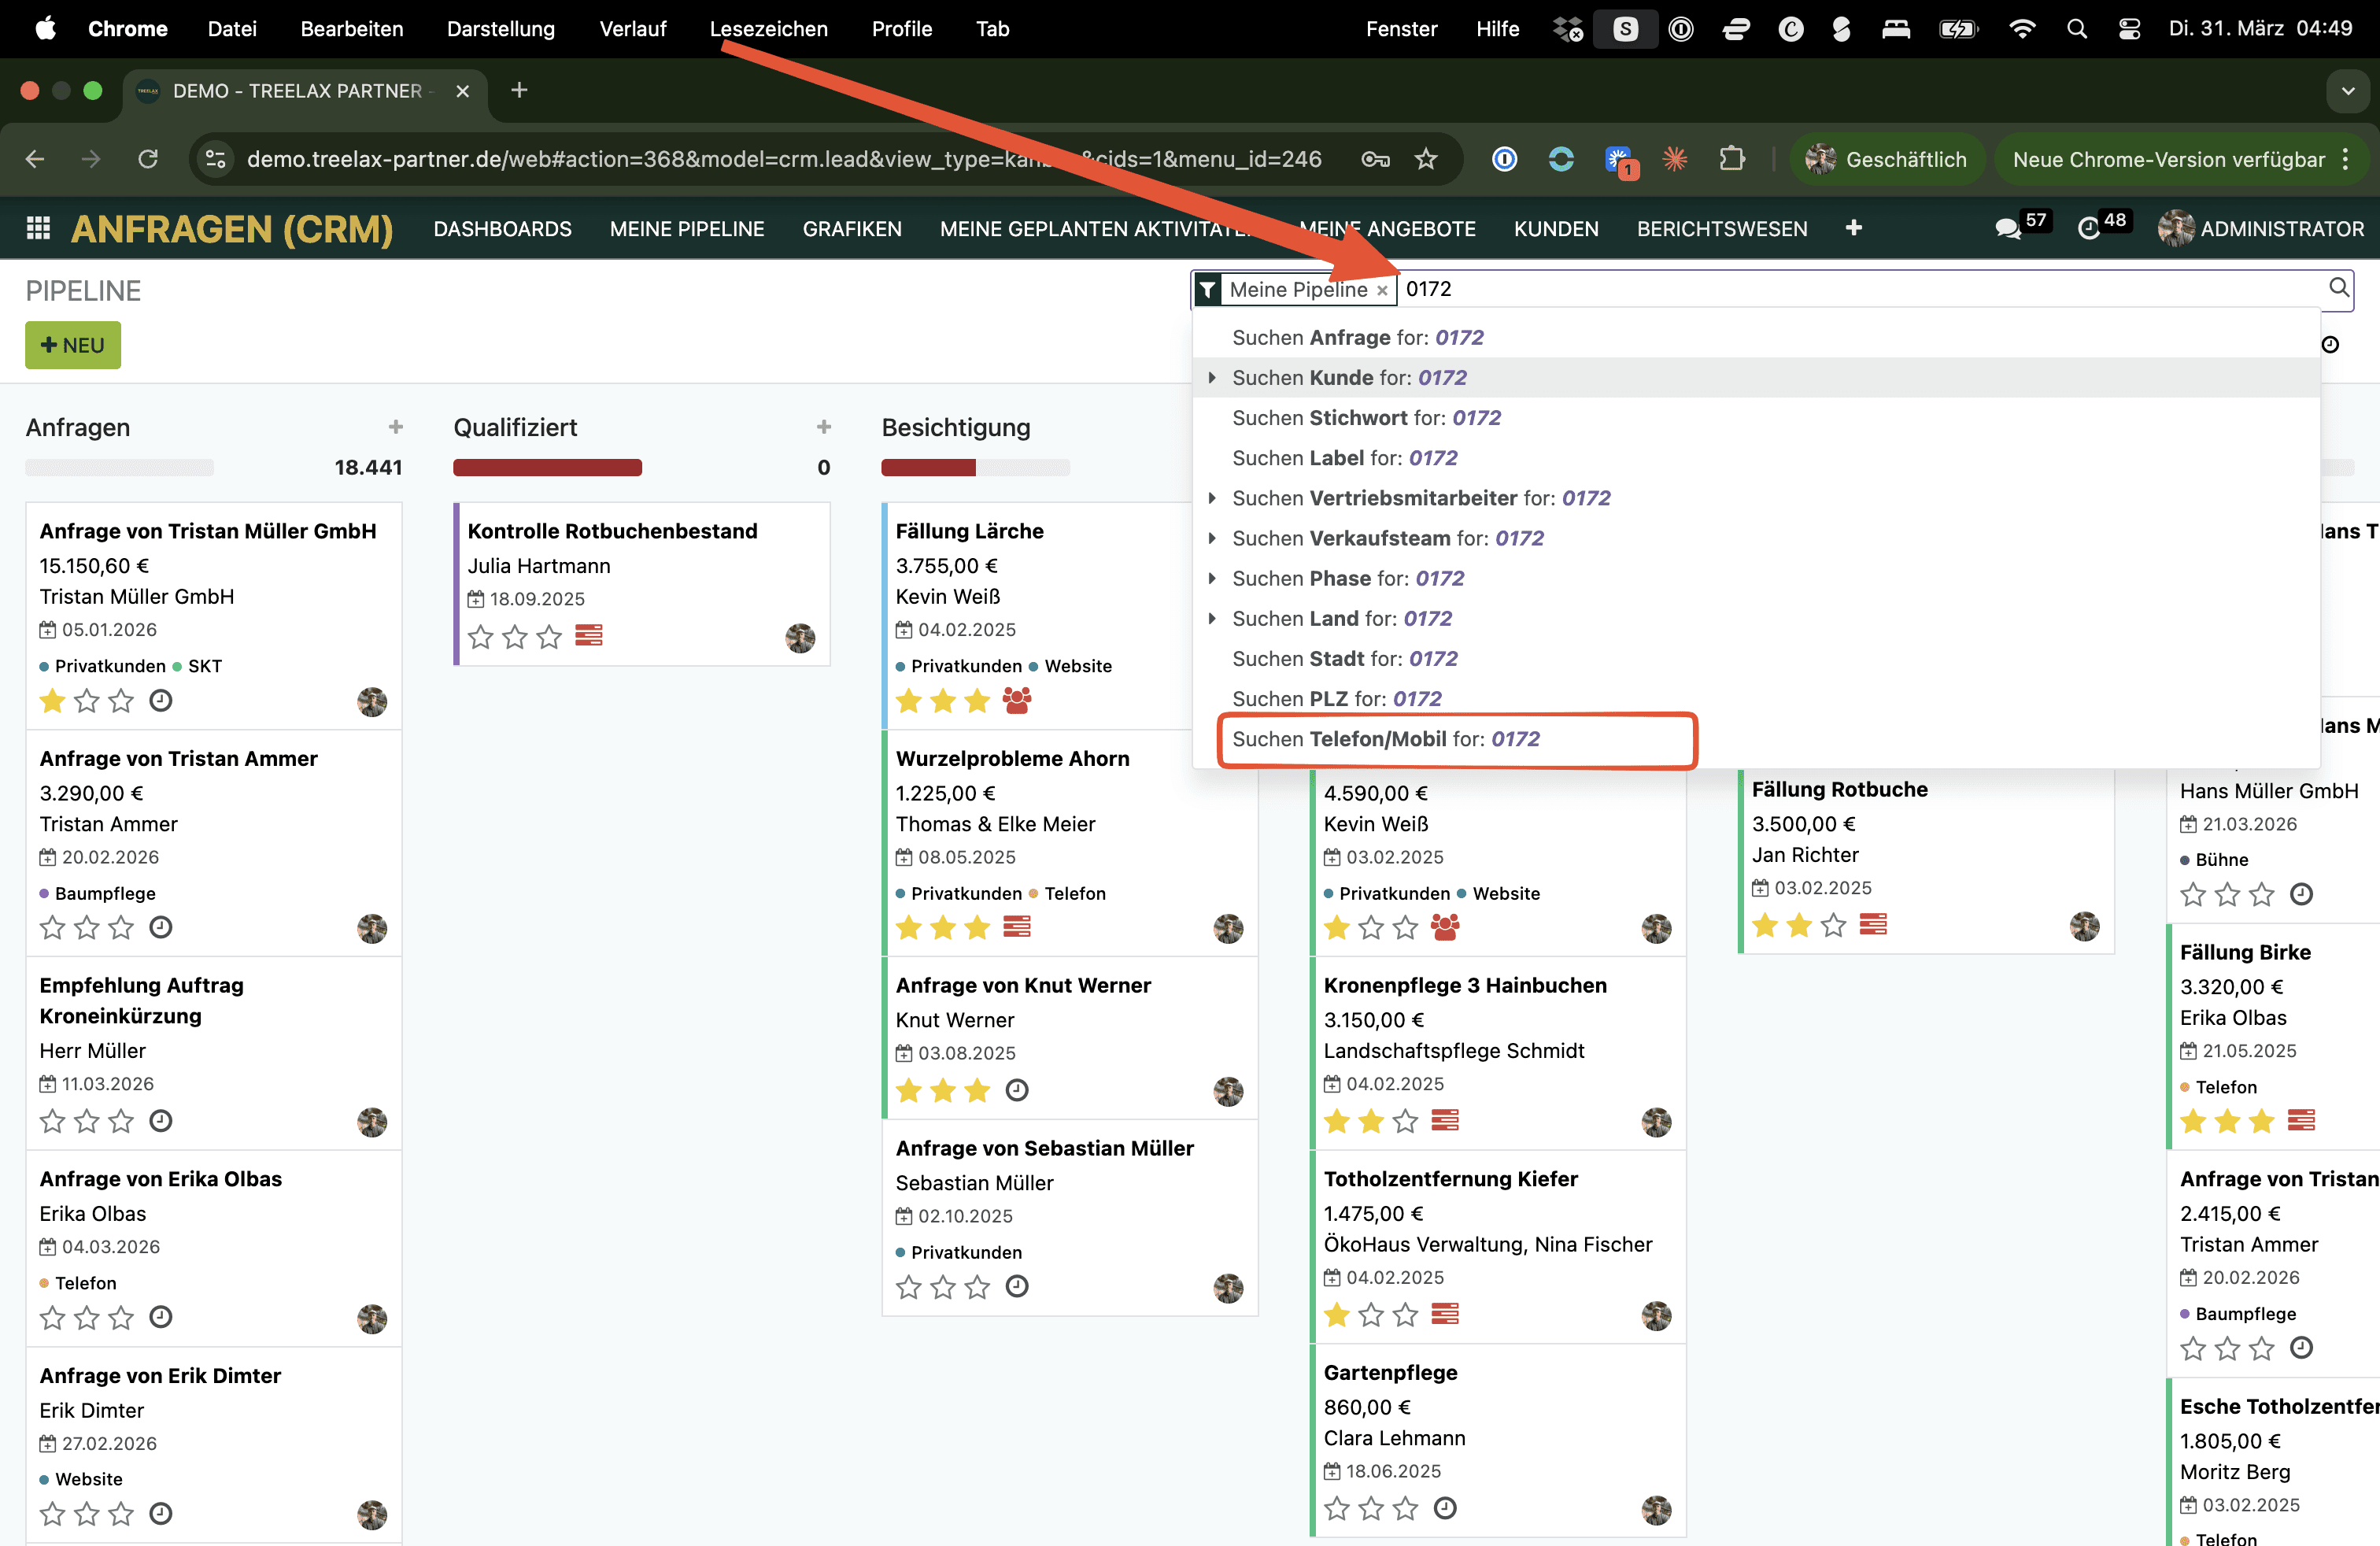2380x1546 pixels.
Task: Click the NEU button
Action: click(73, 345)
